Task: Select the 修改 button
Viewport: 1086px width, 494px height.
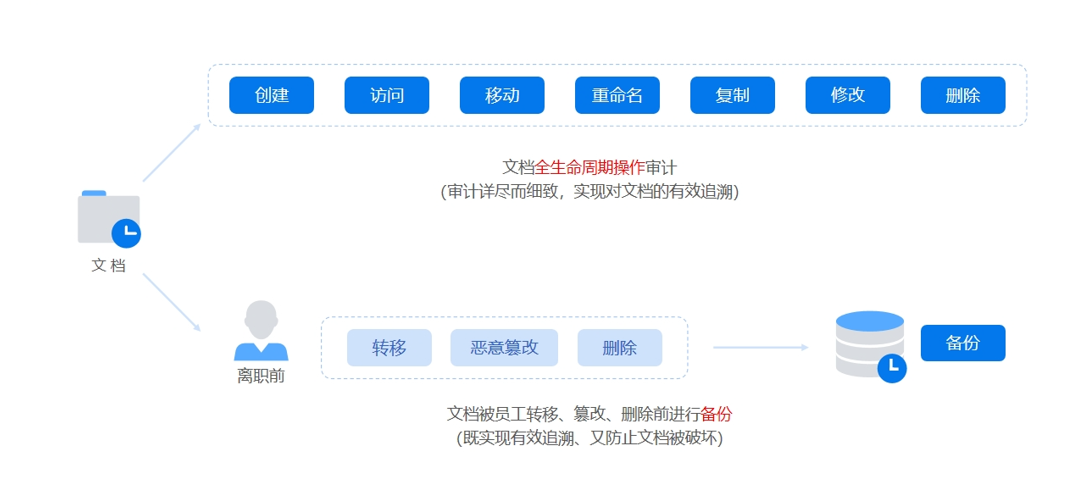Action: pyautogui.click(x=848, y=95)
